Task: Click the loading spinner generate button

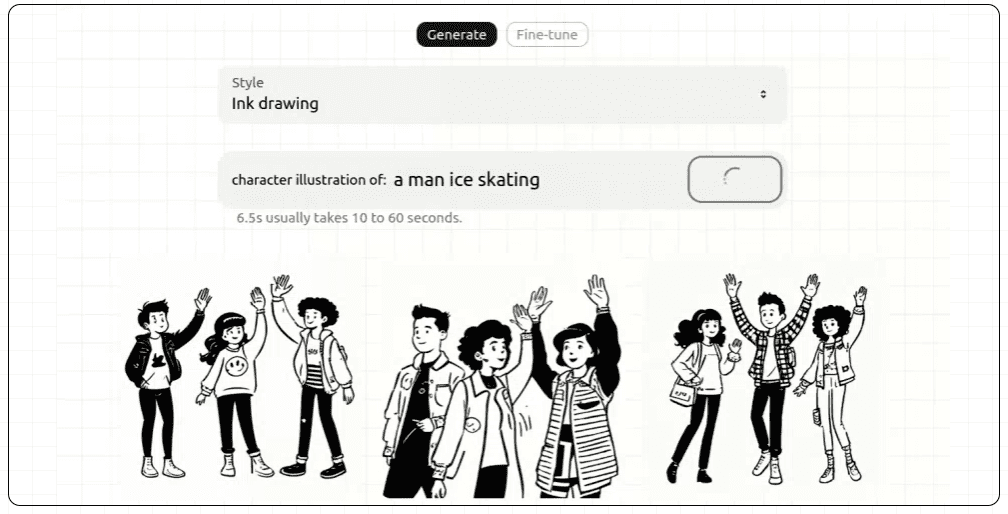Action: (x=734, y=179)
